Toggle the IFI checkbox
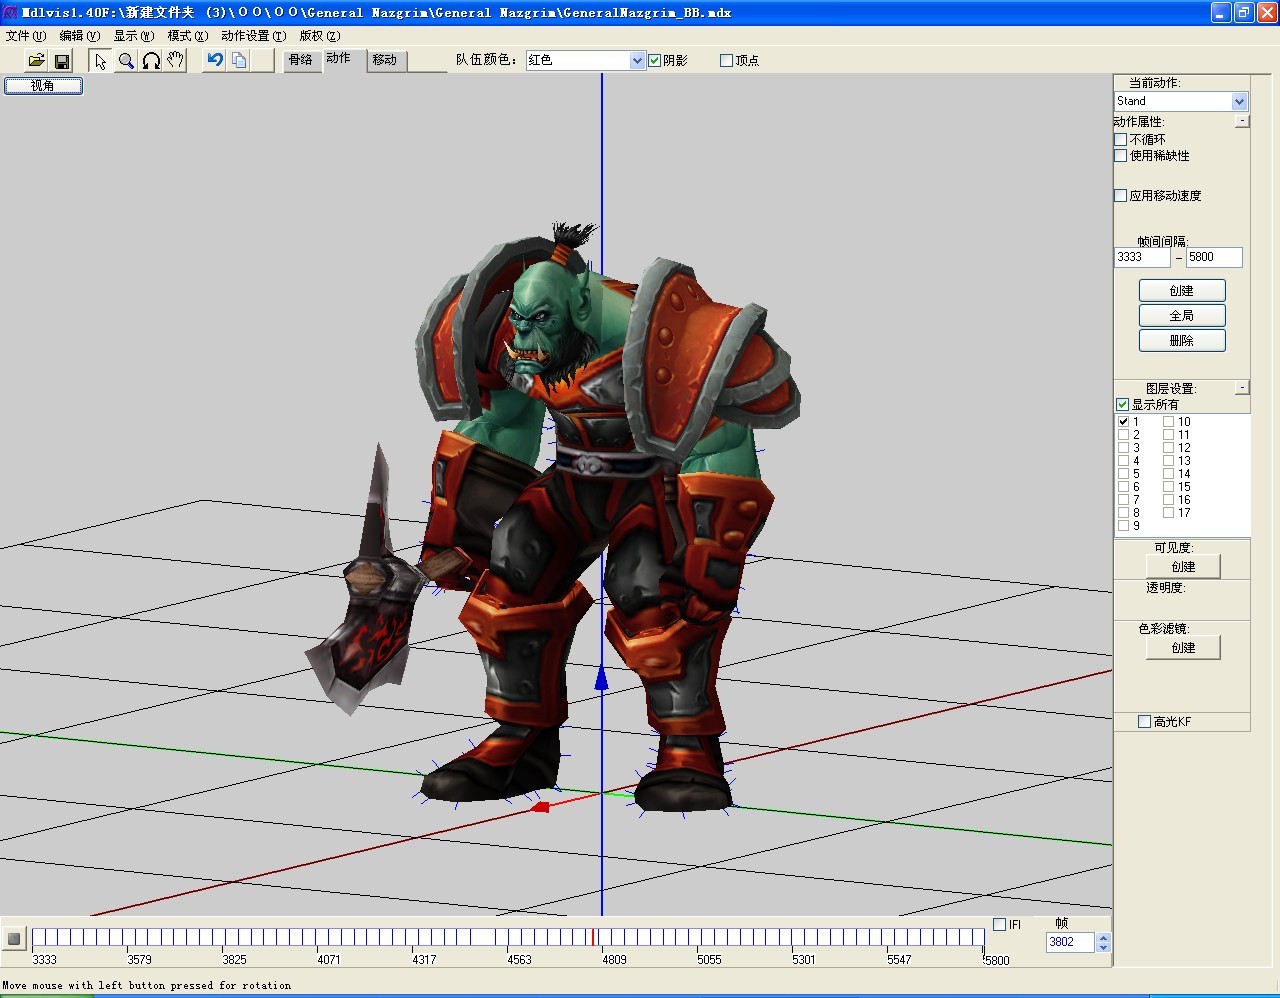The image size is (1280, 998). point(1000,925)
